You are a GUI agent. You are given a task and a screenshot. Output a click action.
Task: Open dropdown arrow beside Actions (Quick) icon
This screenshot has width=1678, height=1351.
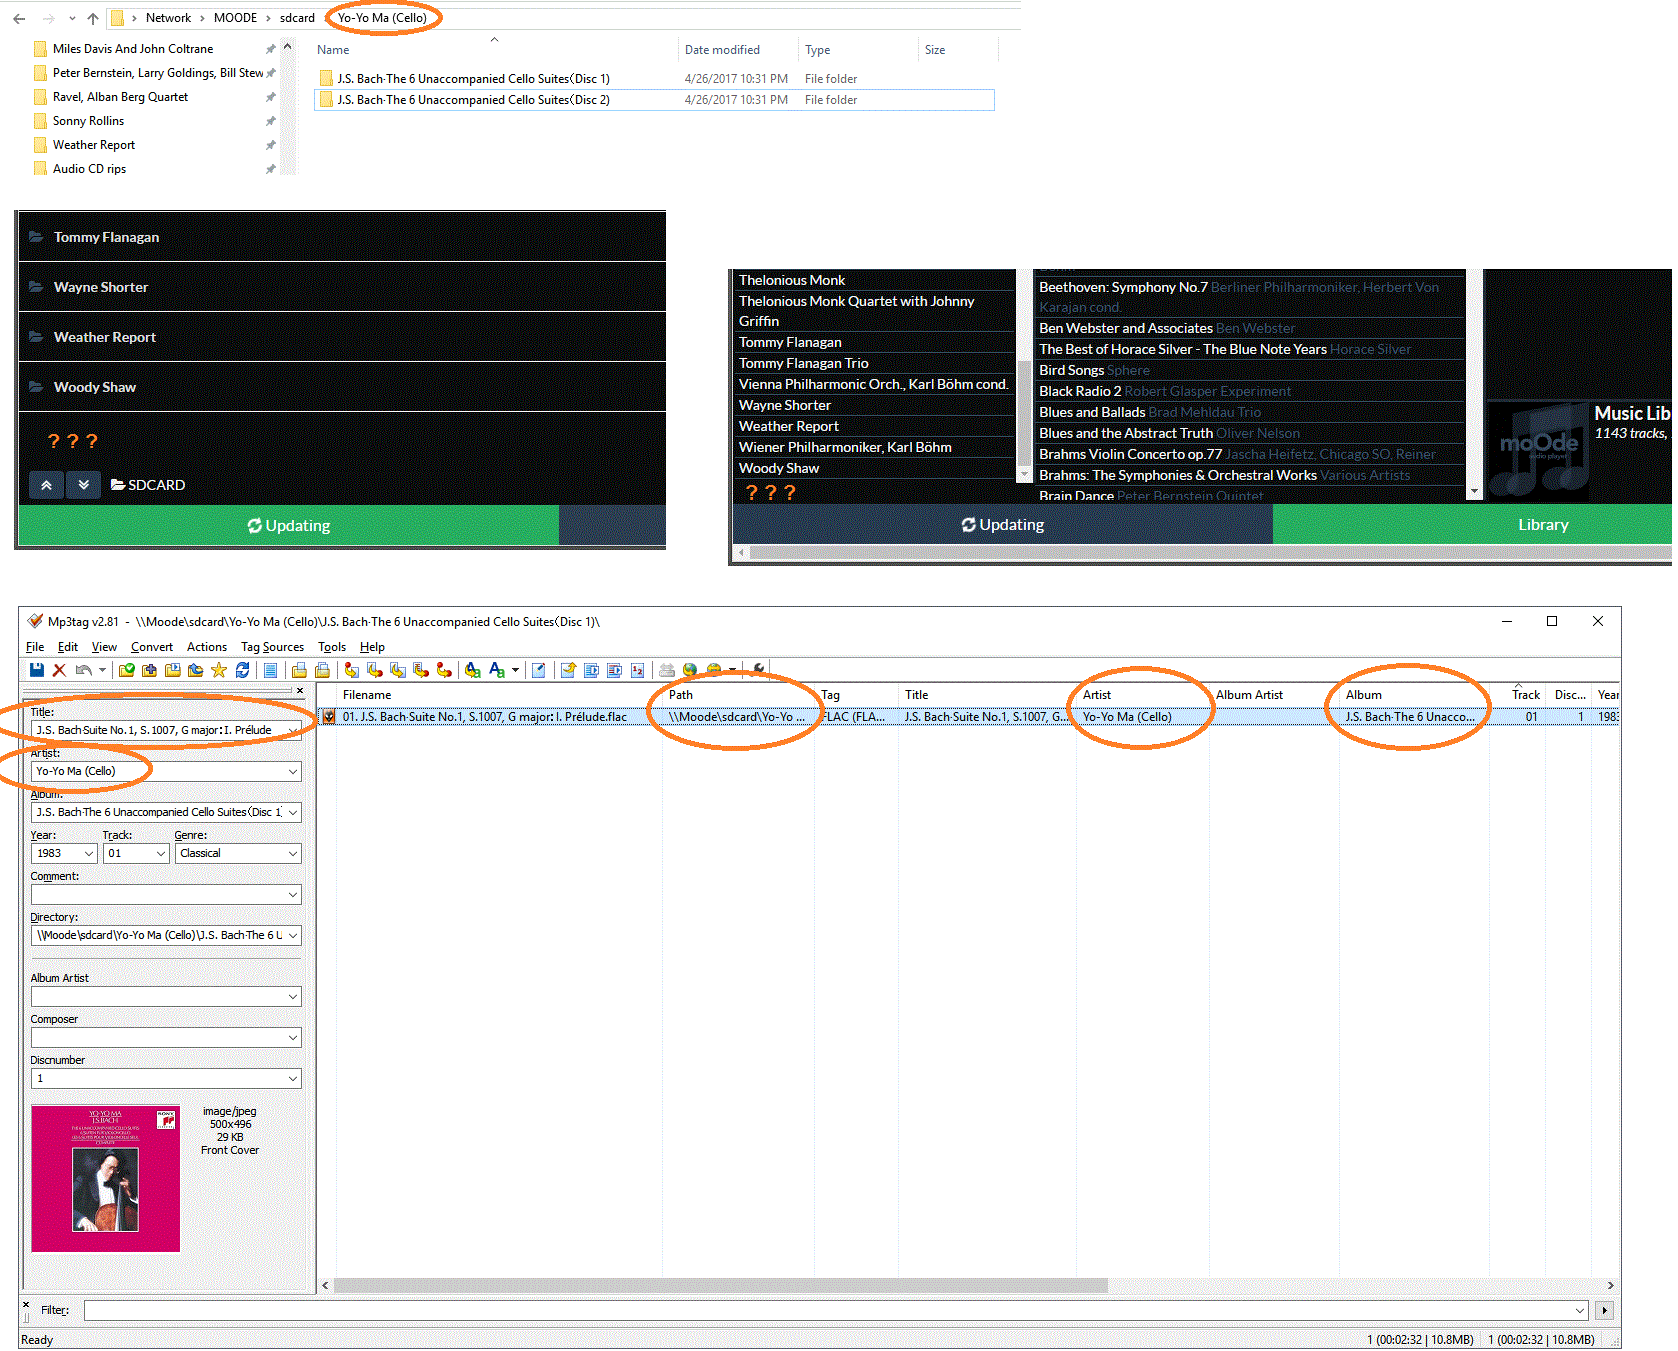[515, 670]
